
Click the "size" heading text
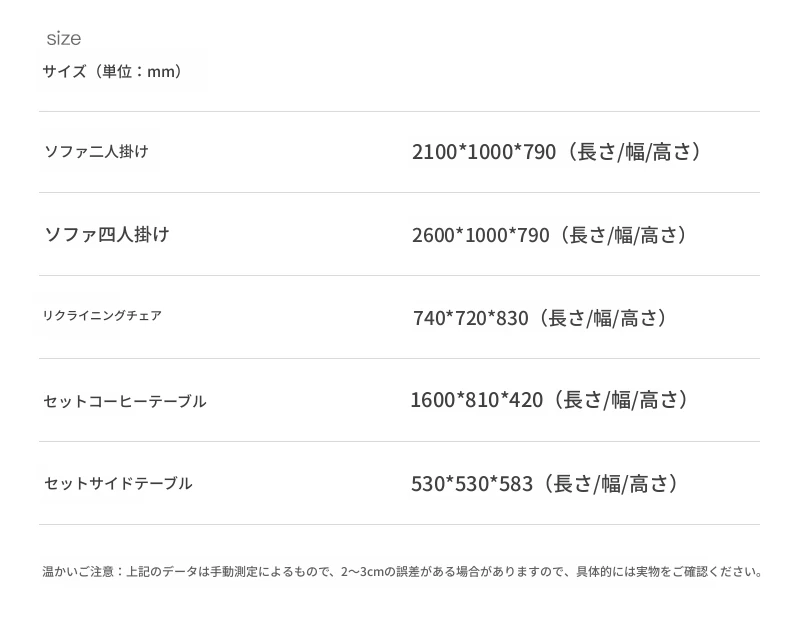tap(63, 39)
